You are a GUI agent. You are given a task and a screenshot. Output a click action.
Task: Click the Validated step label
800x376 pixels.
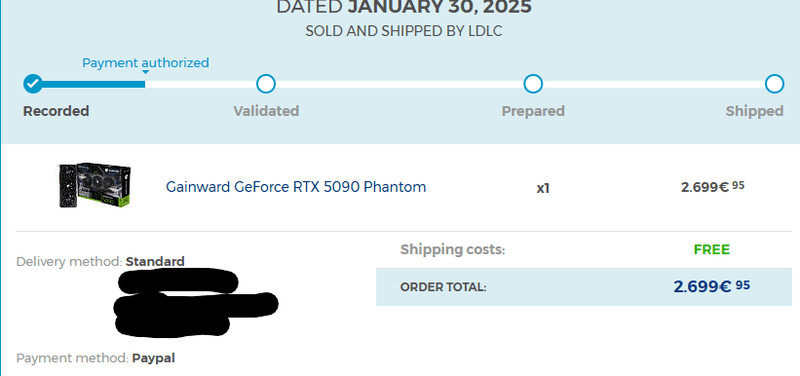266,111
